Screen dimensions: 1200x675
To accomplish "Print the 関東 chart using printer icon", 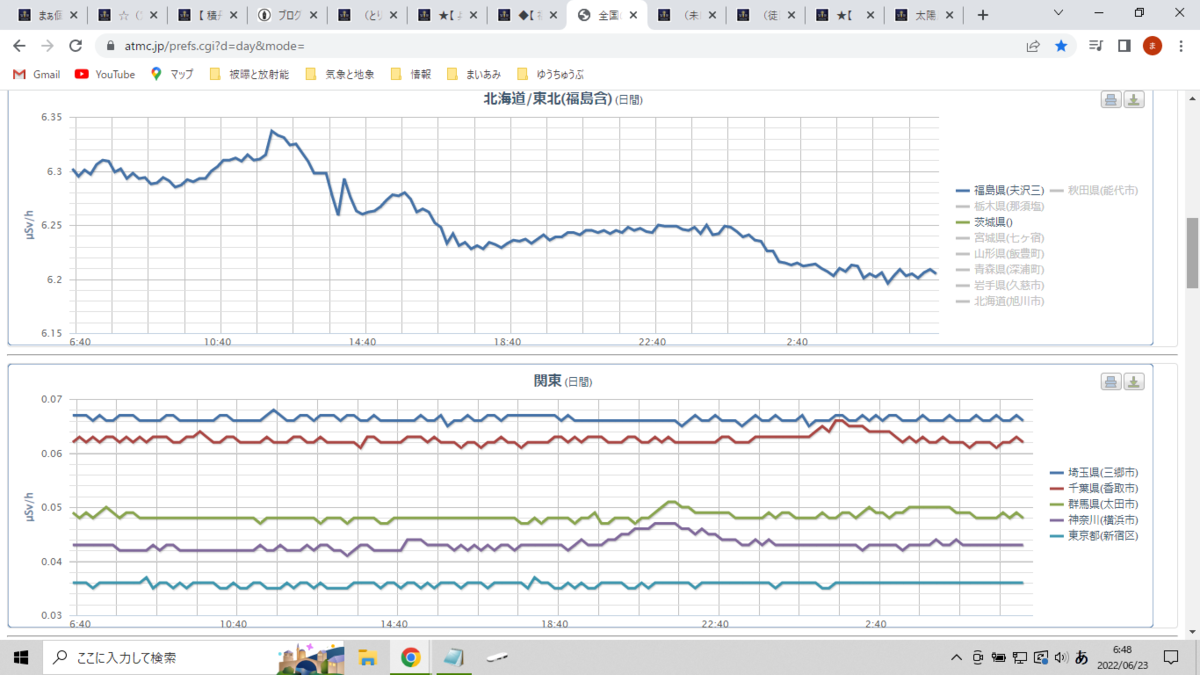I will pos(1111,382).
